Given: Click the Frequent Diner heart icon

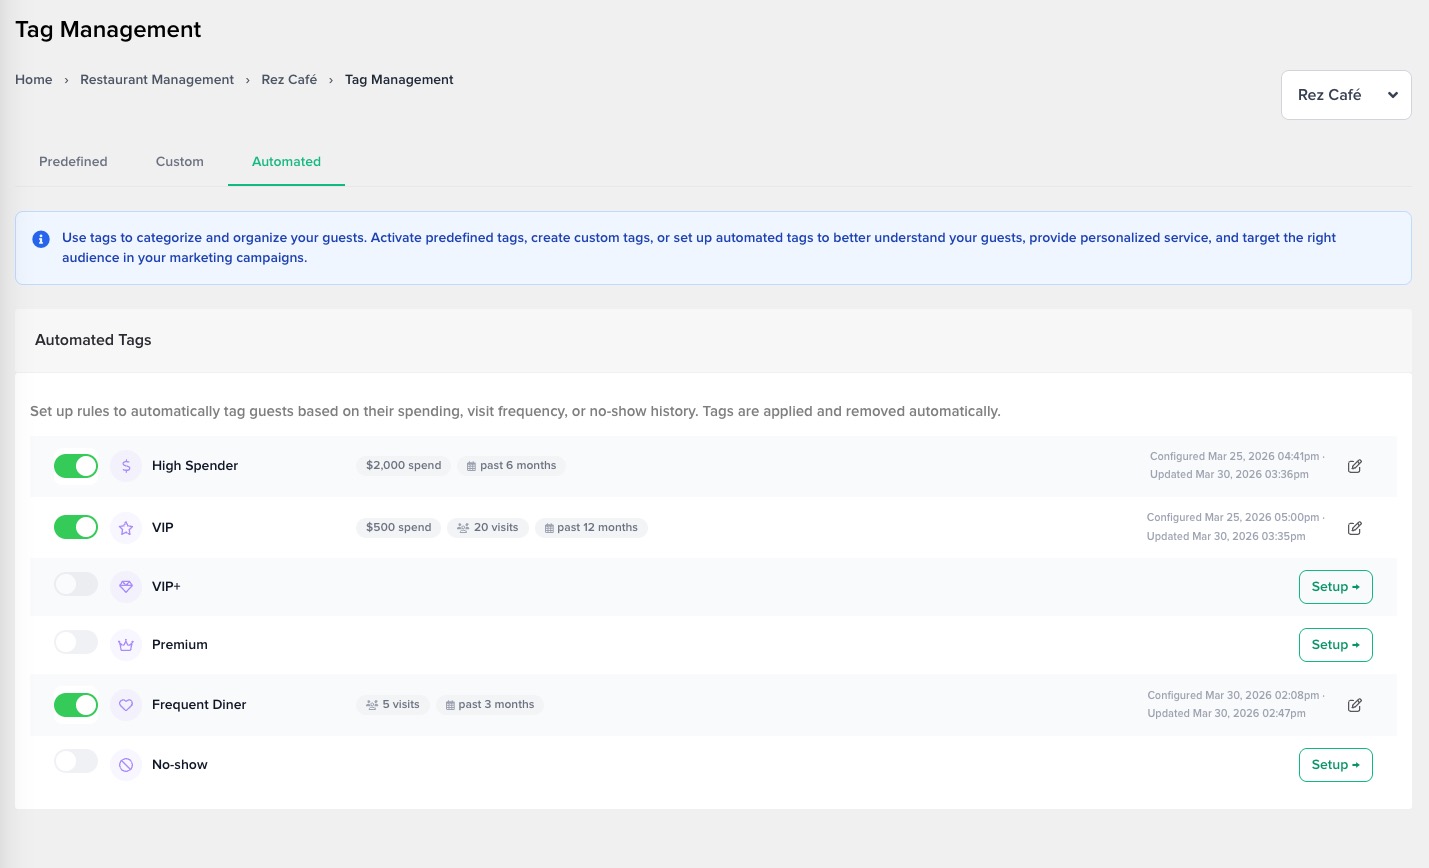Looking at the screenshot, I should (126, 705).
